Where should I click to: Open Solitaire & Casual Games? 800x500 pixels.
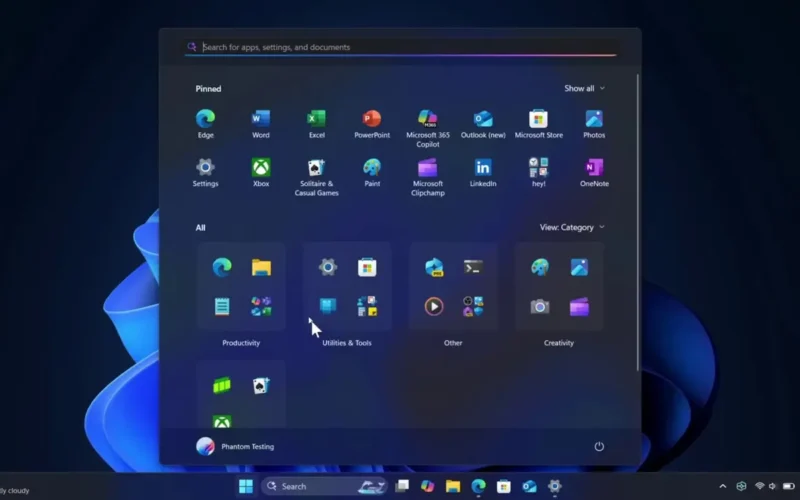[x=316, y=177]
